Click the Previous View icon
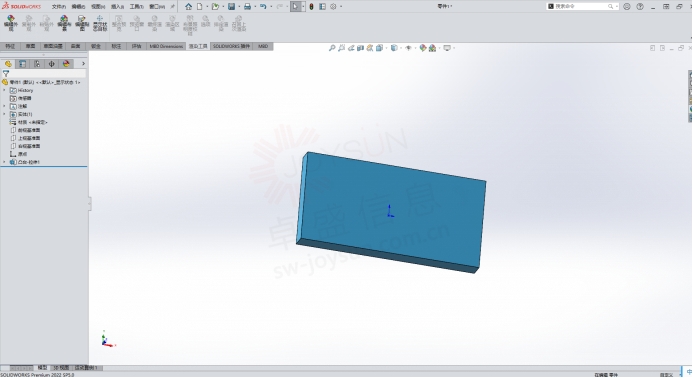The image size is (693, 378). 351,48
